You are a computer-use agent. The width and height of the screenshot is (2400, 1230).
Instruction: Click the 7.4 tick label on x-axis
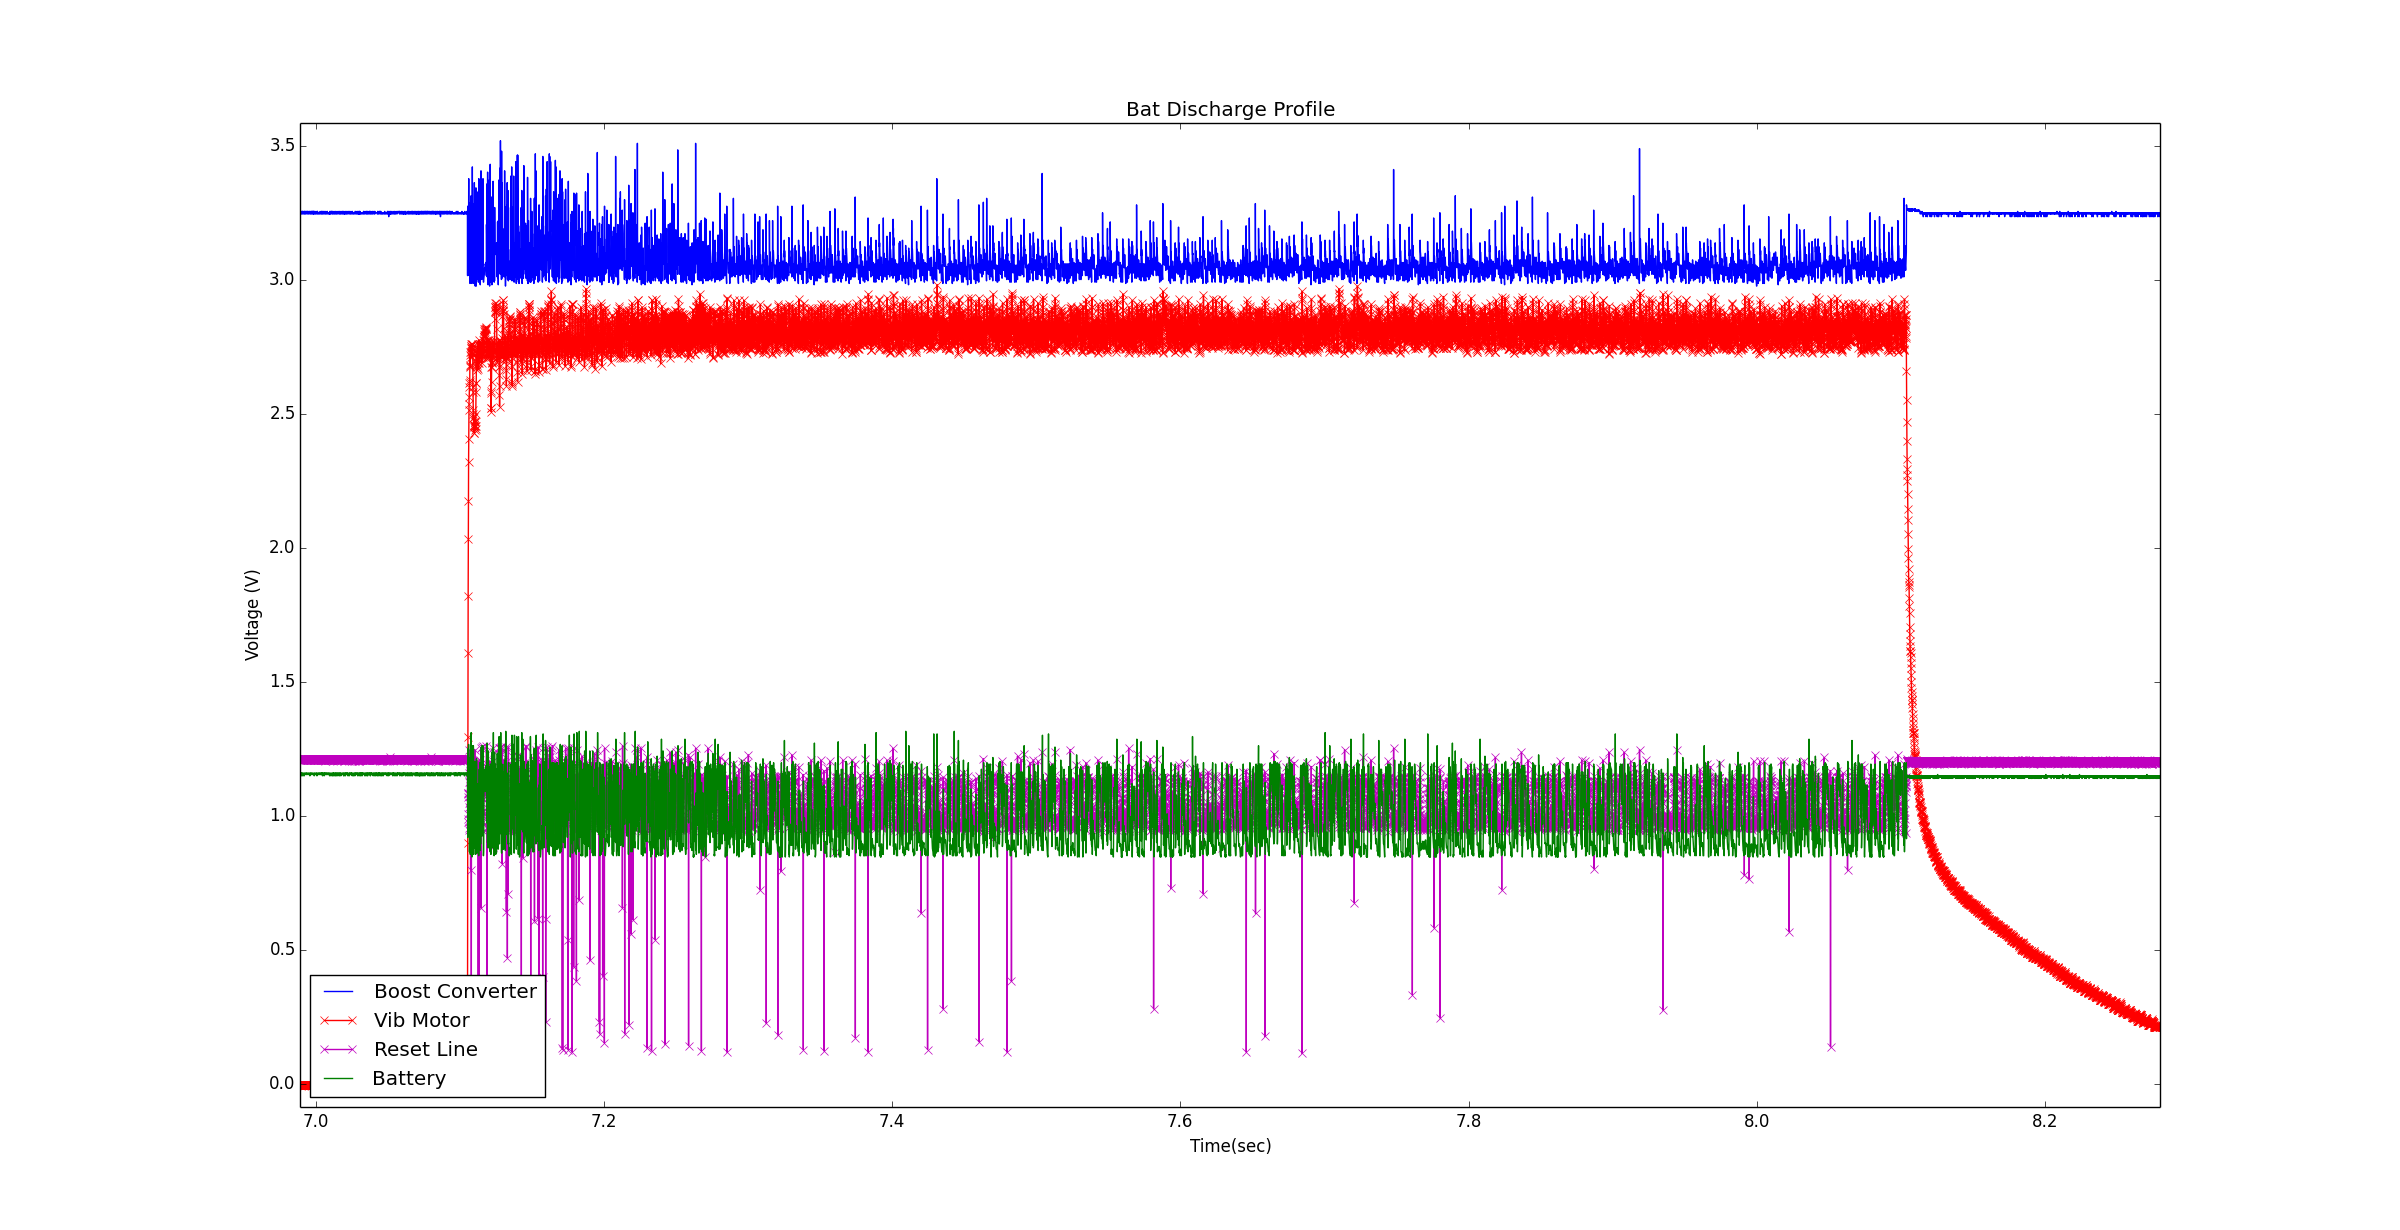pos(891,1121)
